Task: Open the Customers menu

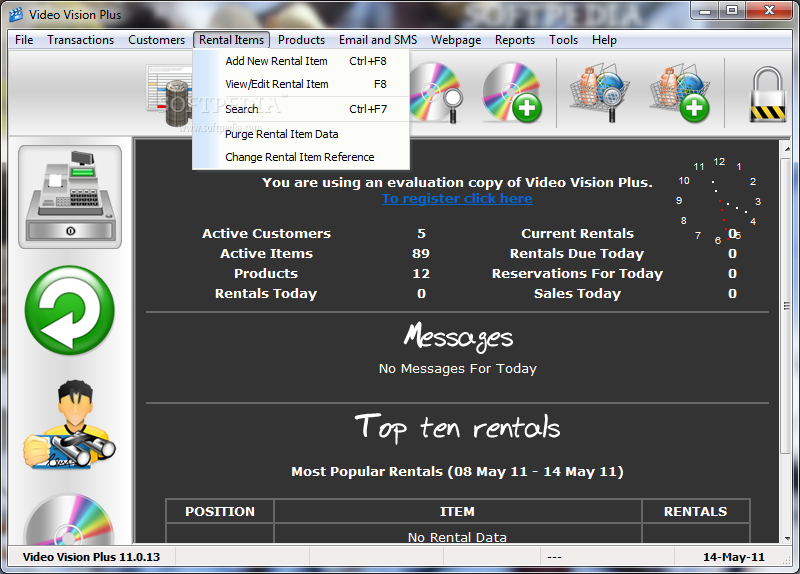Action: (x=157, y=40)
